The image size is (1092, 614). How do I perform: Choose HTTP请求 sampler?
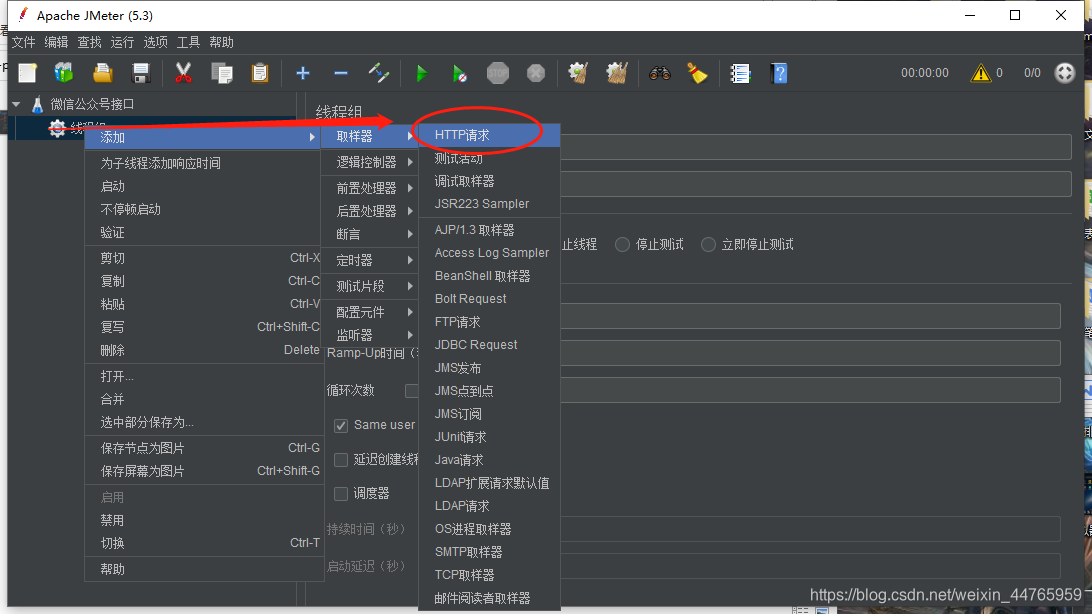click(x=489, y=135)
